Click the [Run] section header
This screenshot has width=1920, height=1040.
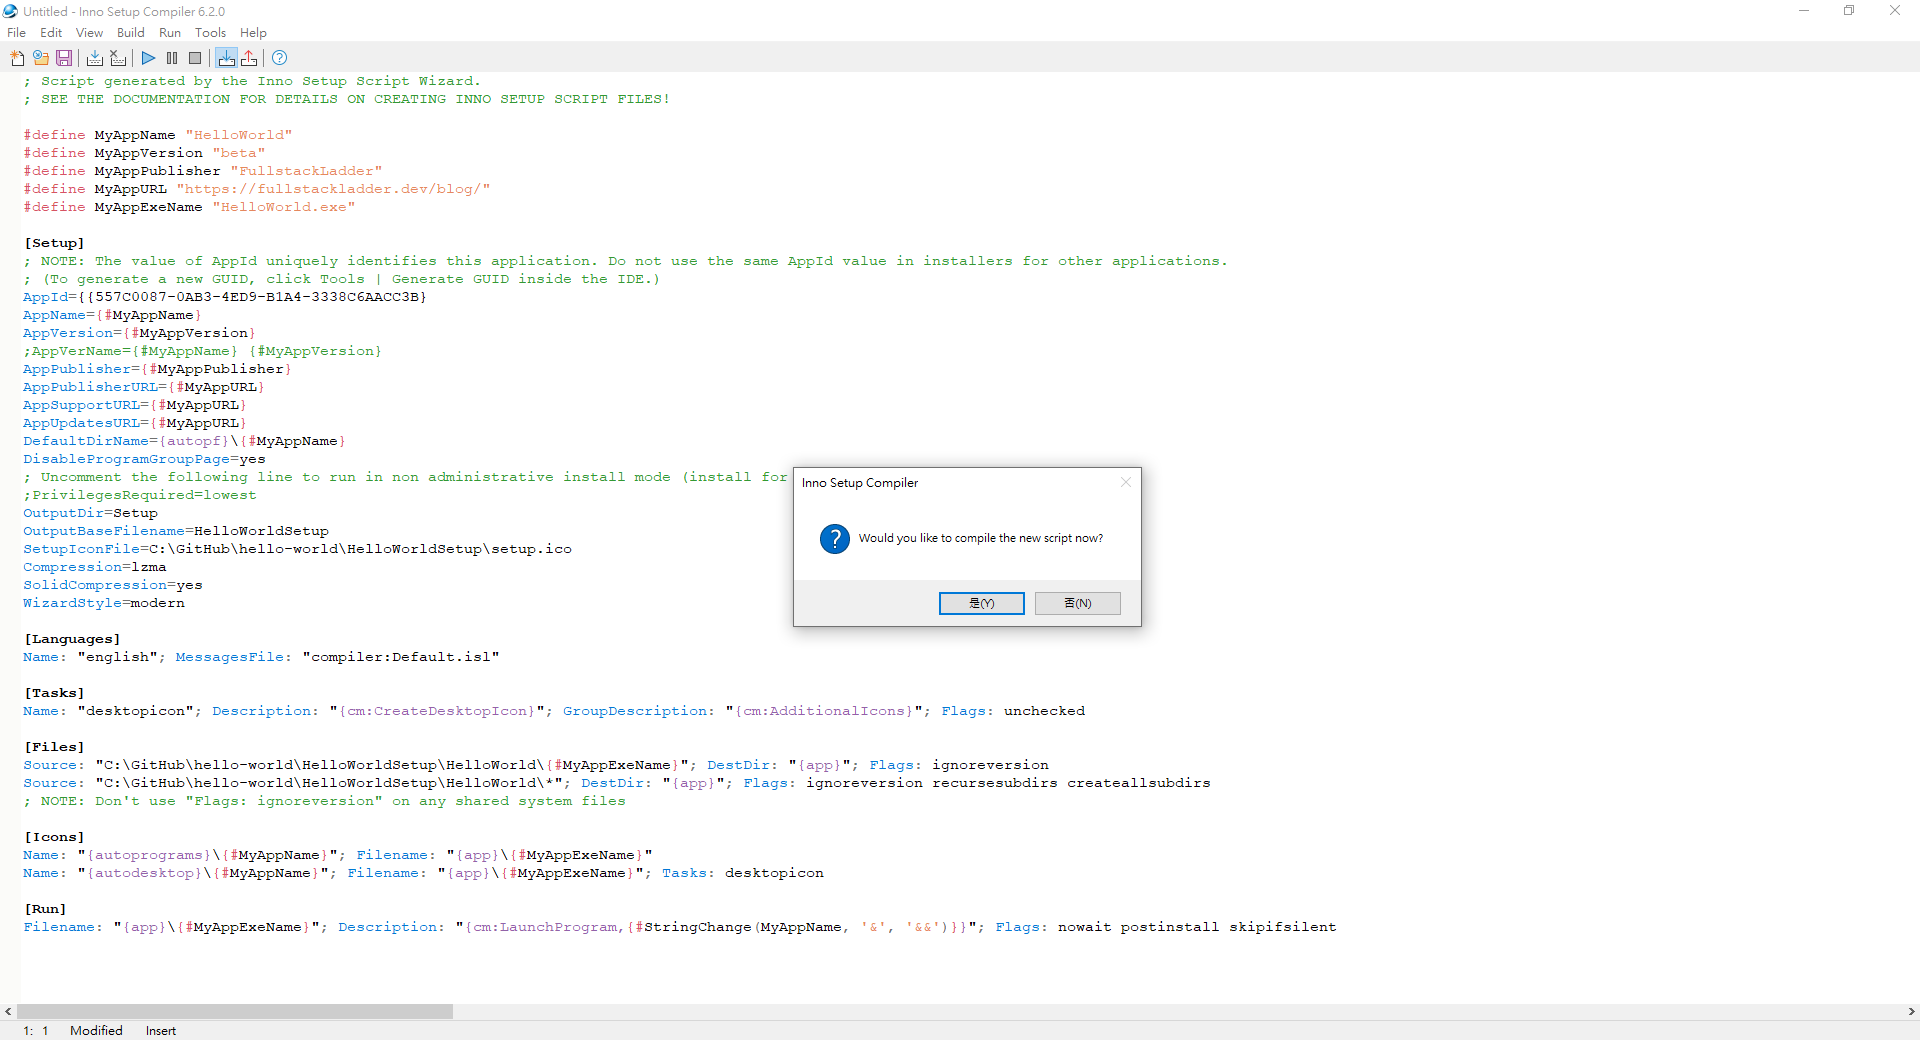tap(45, 909)
